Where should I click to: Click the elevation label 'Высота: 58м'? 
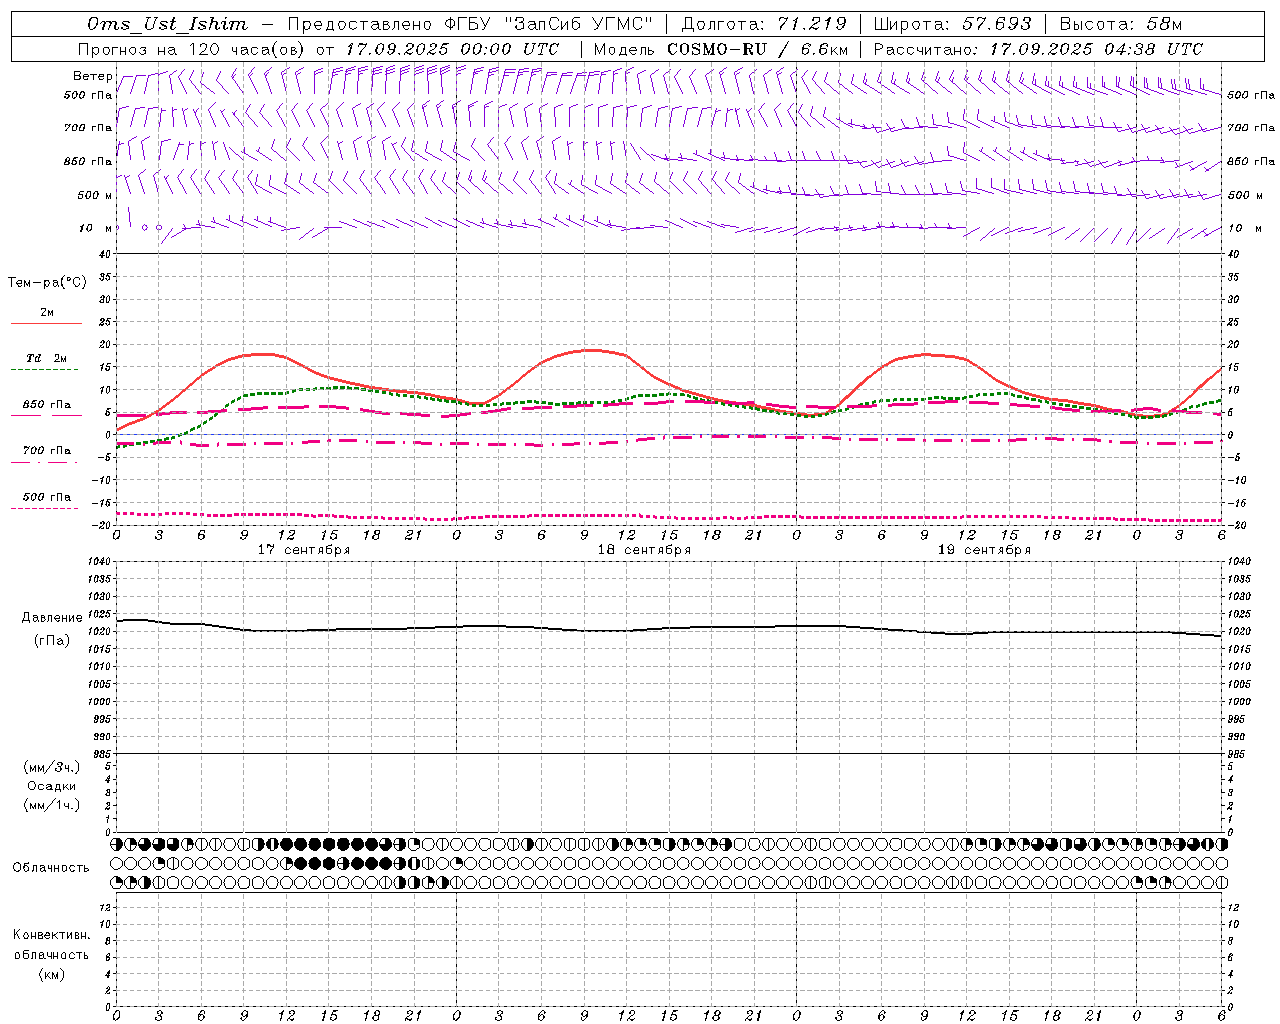click(x=1121, y=24)
